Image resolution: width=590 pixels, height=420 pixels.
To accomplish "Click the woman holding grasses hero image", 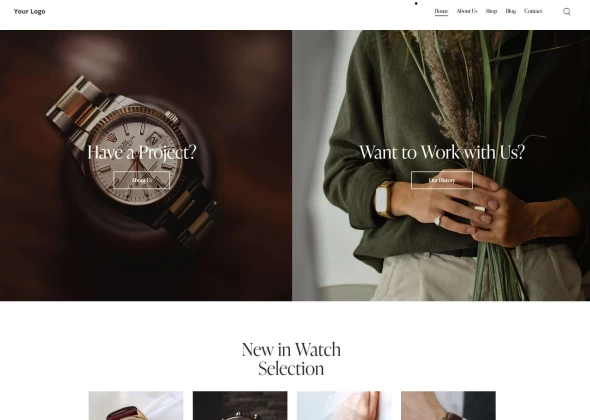I will [x=441, y=166].
